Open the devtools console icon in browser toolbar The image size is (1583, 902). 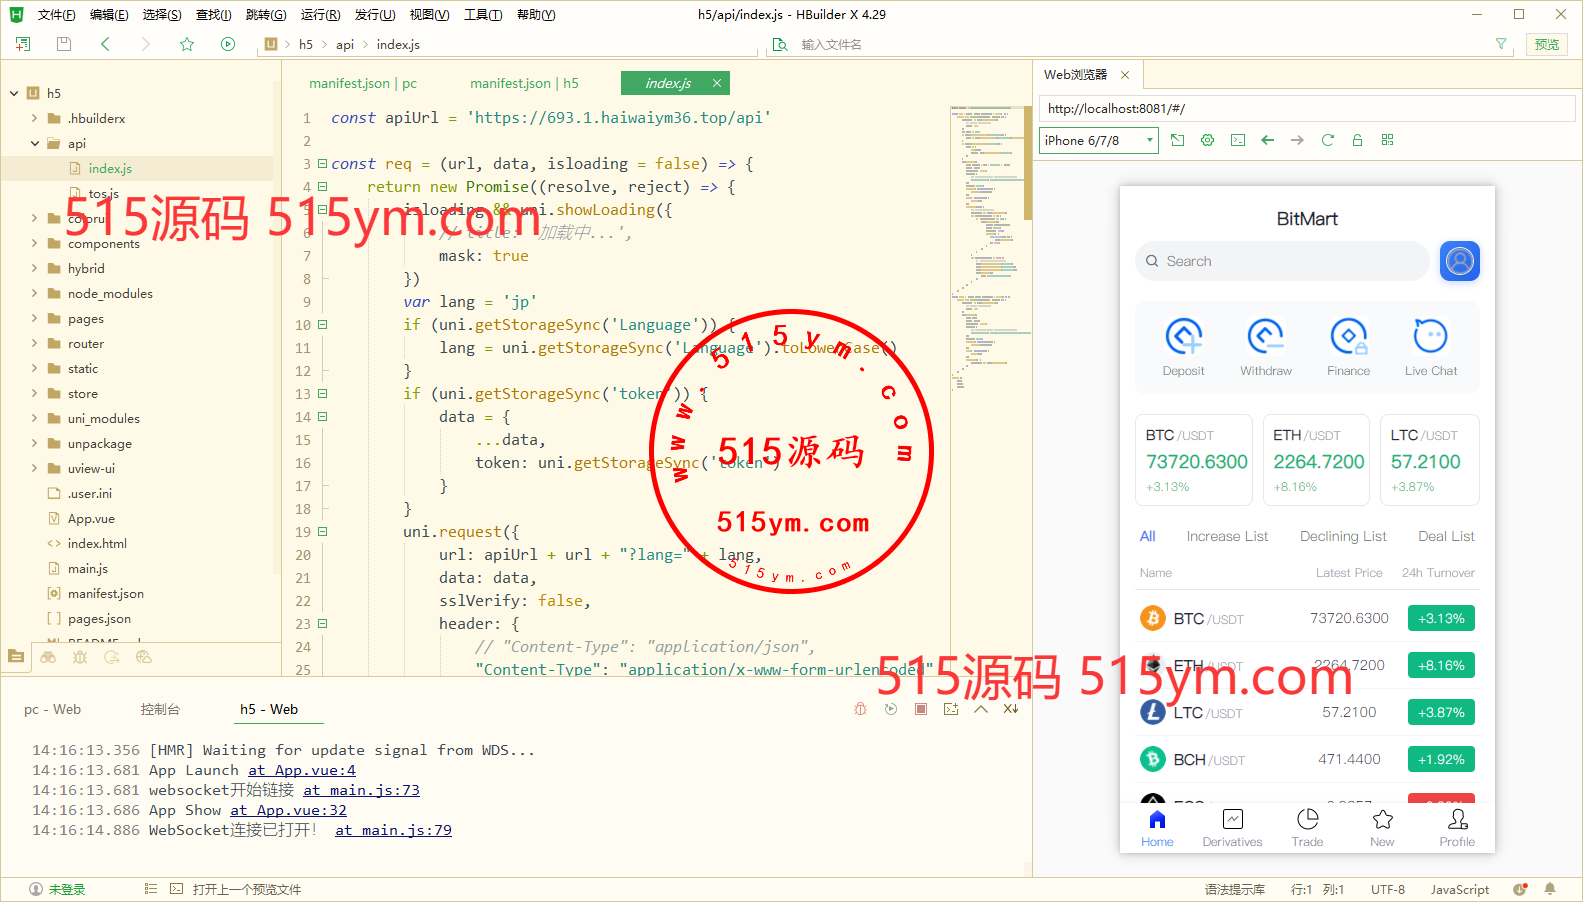[1237, 140]
